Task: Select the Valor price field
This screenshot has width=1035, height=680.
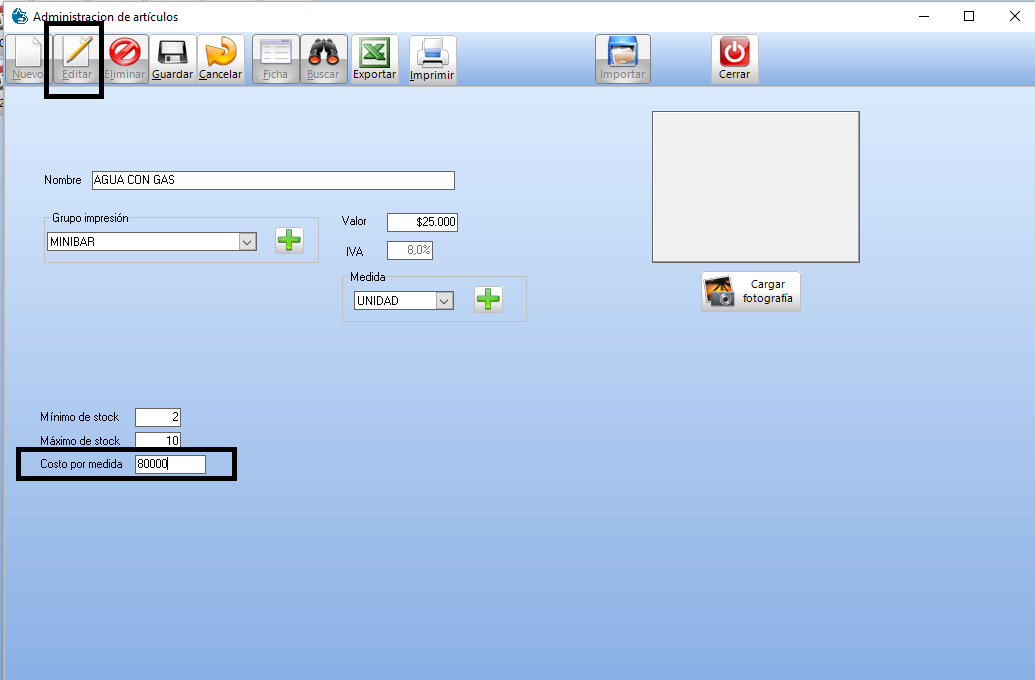Action: coord(421,222)
